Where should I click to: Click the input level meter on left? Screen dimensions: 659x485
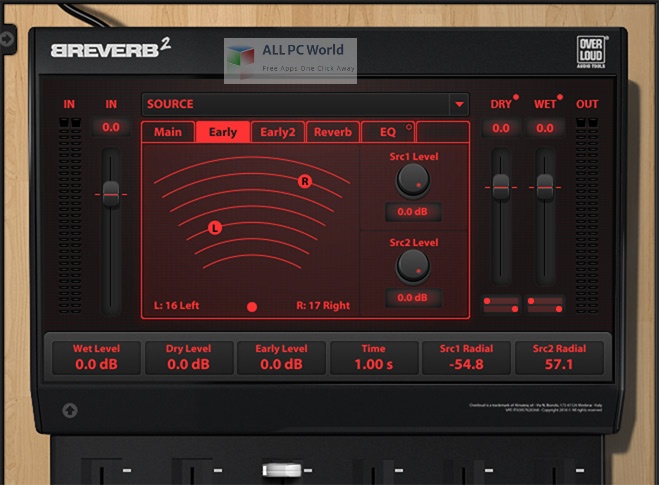tap(70, 216)
